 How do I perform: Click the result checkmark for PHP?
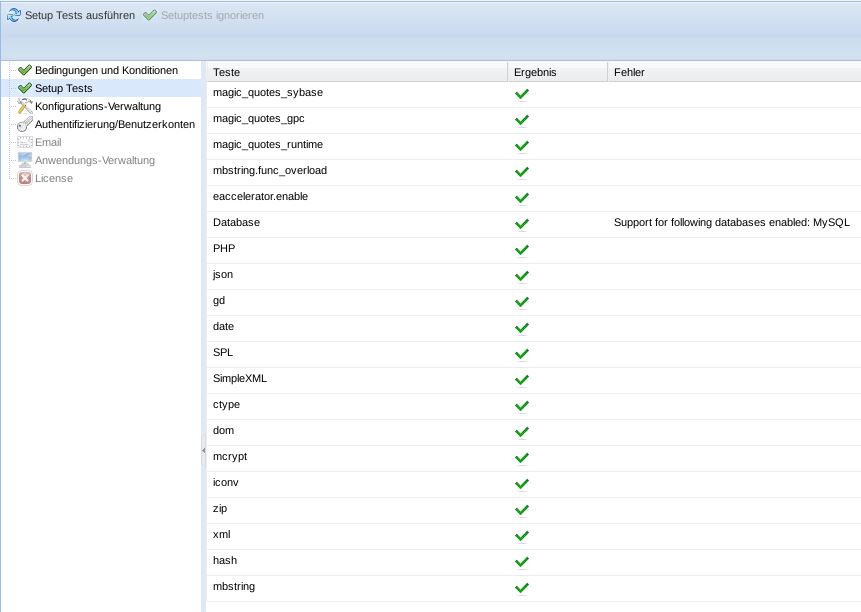(x=522, y=250)
